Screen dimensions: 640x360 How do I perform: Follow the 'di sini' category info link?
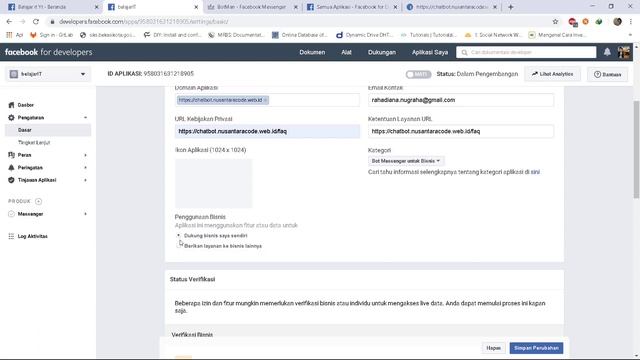pyautogui.click(x=535, y=172)
